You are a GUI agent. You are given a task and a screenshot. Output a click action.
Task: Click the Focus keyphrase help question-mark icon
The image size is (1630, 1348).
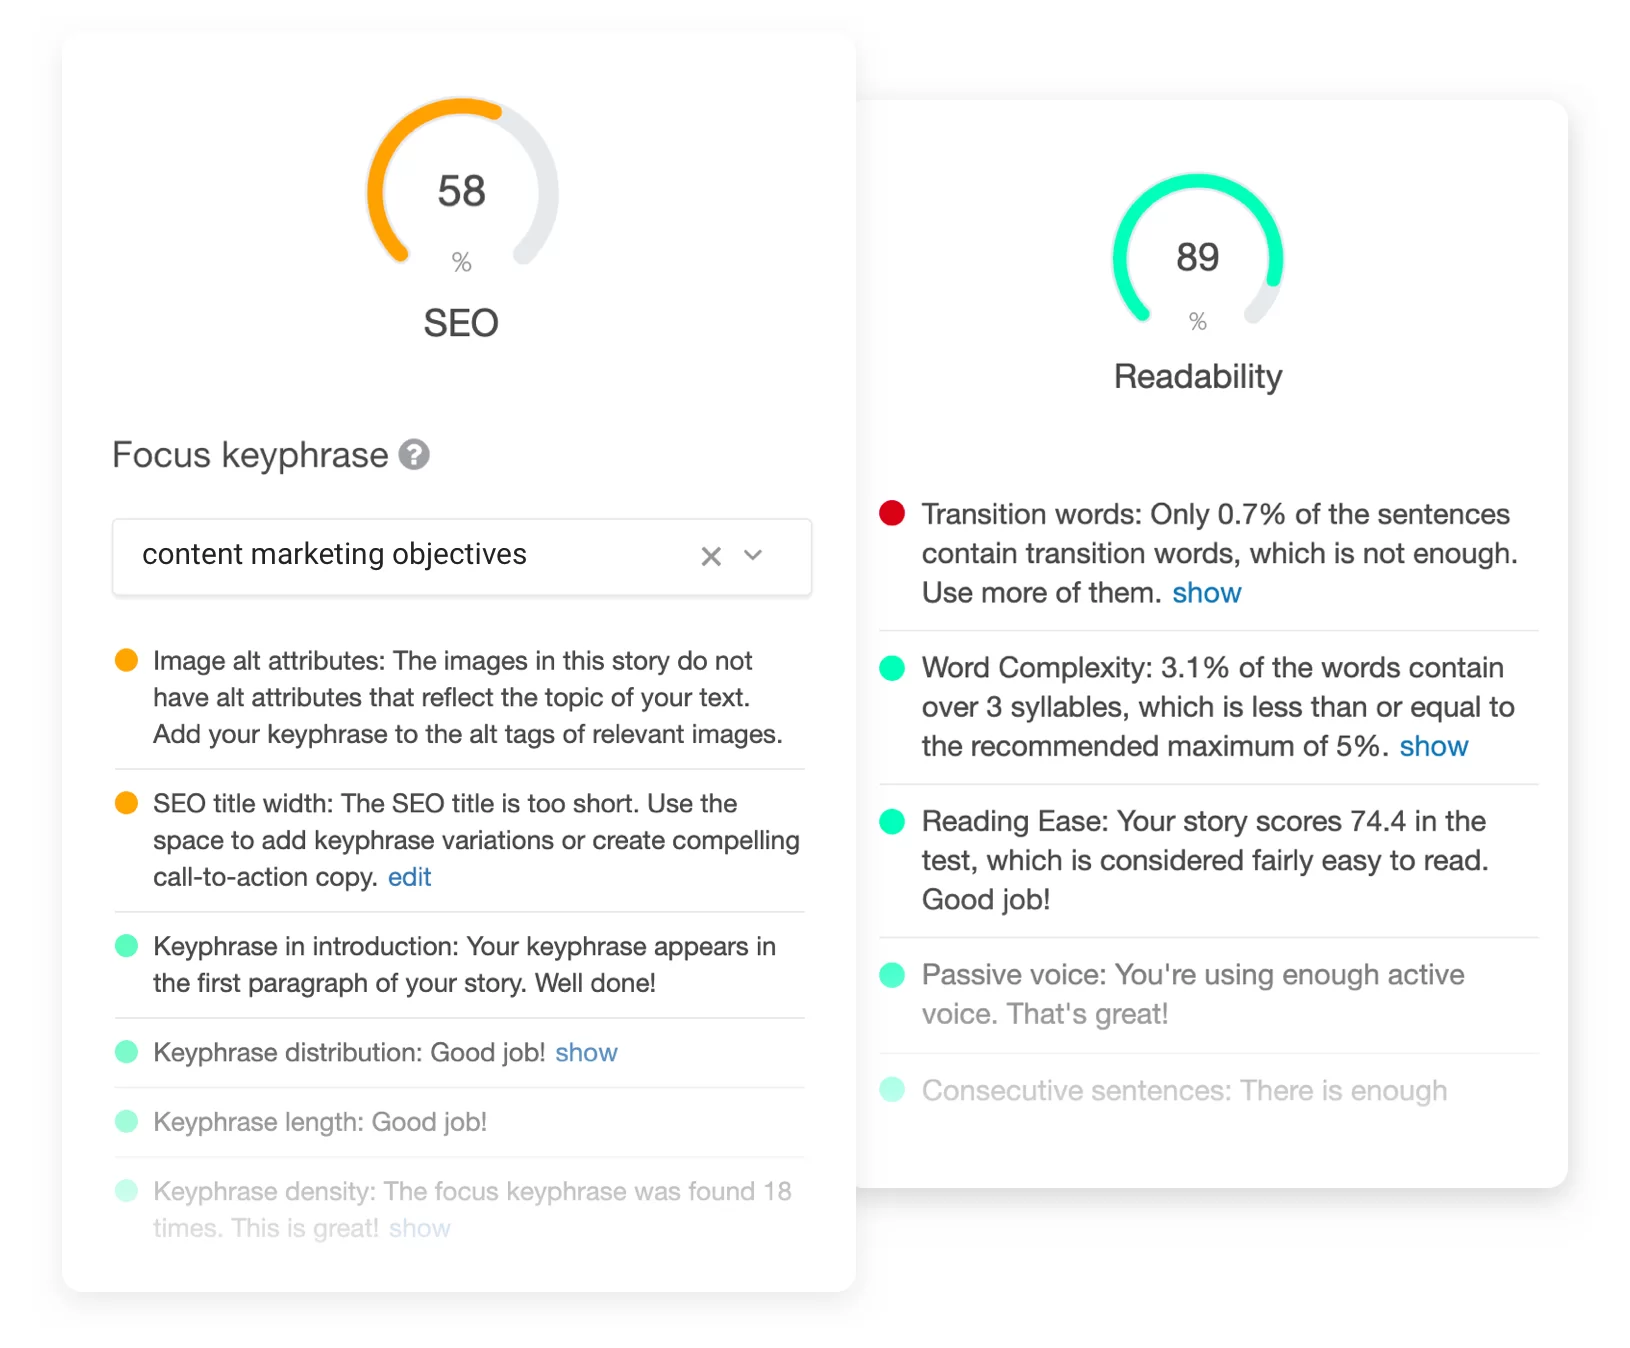(414, 455)
